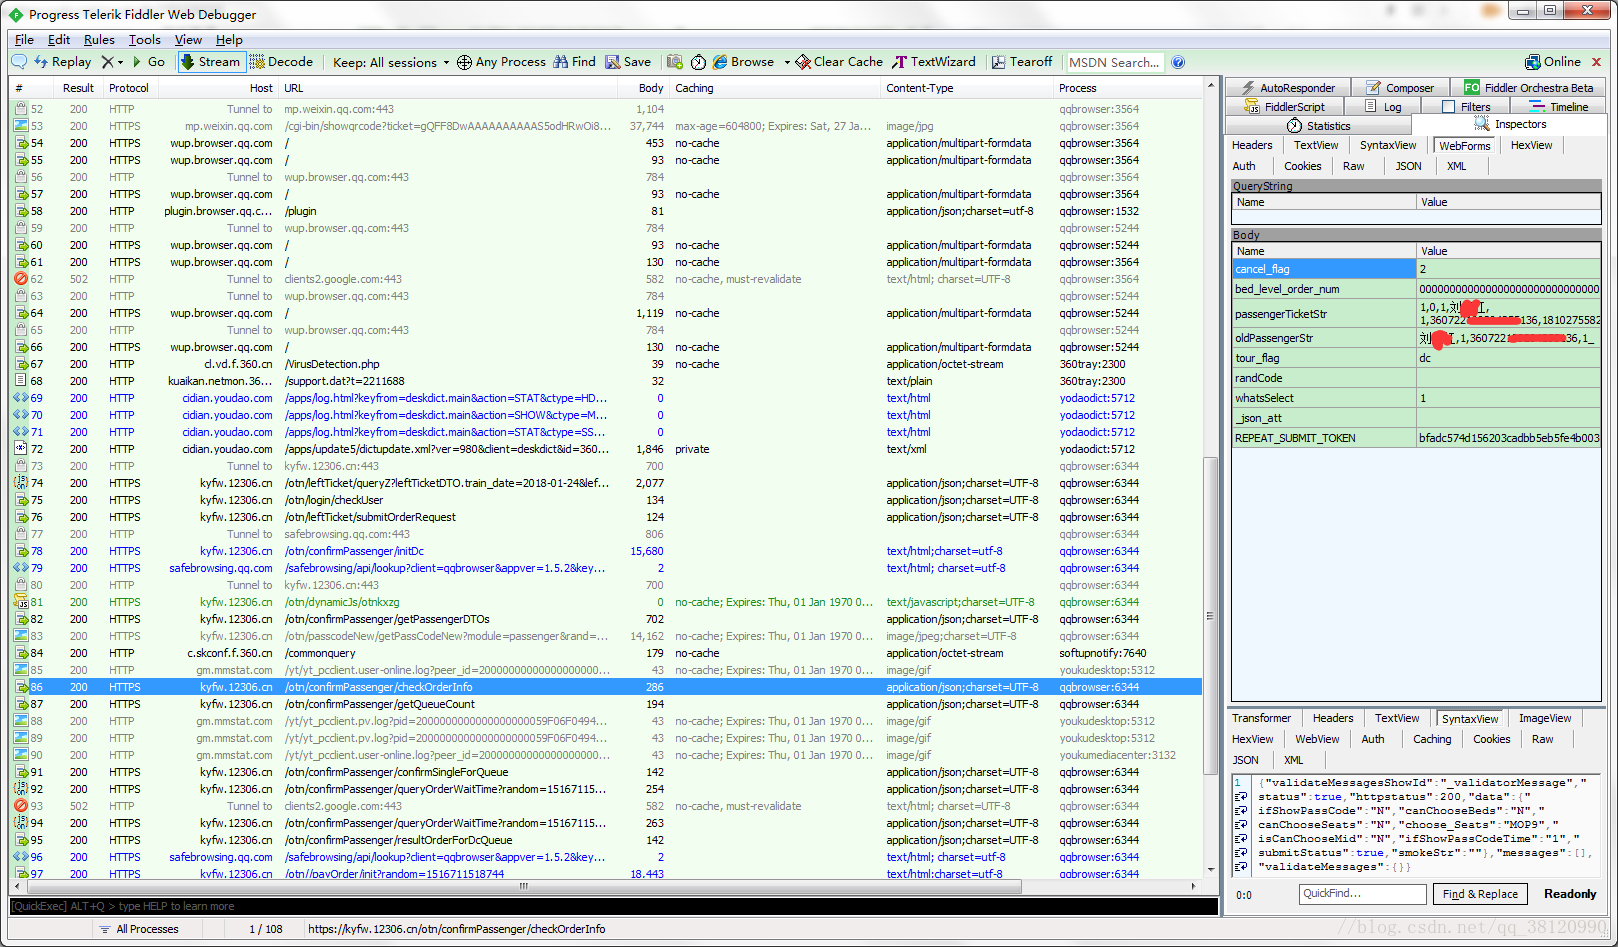
Task: Open the Timeline tab
Action: coord(1559,107)
